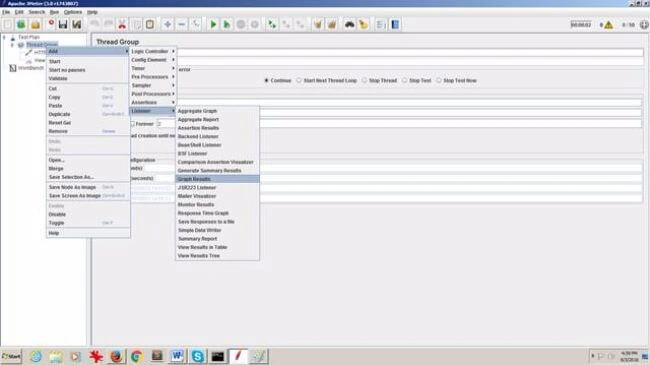Select the Stop Test Now radio button
This screenshot has width=650, height=365.
[x=439, y=80]
